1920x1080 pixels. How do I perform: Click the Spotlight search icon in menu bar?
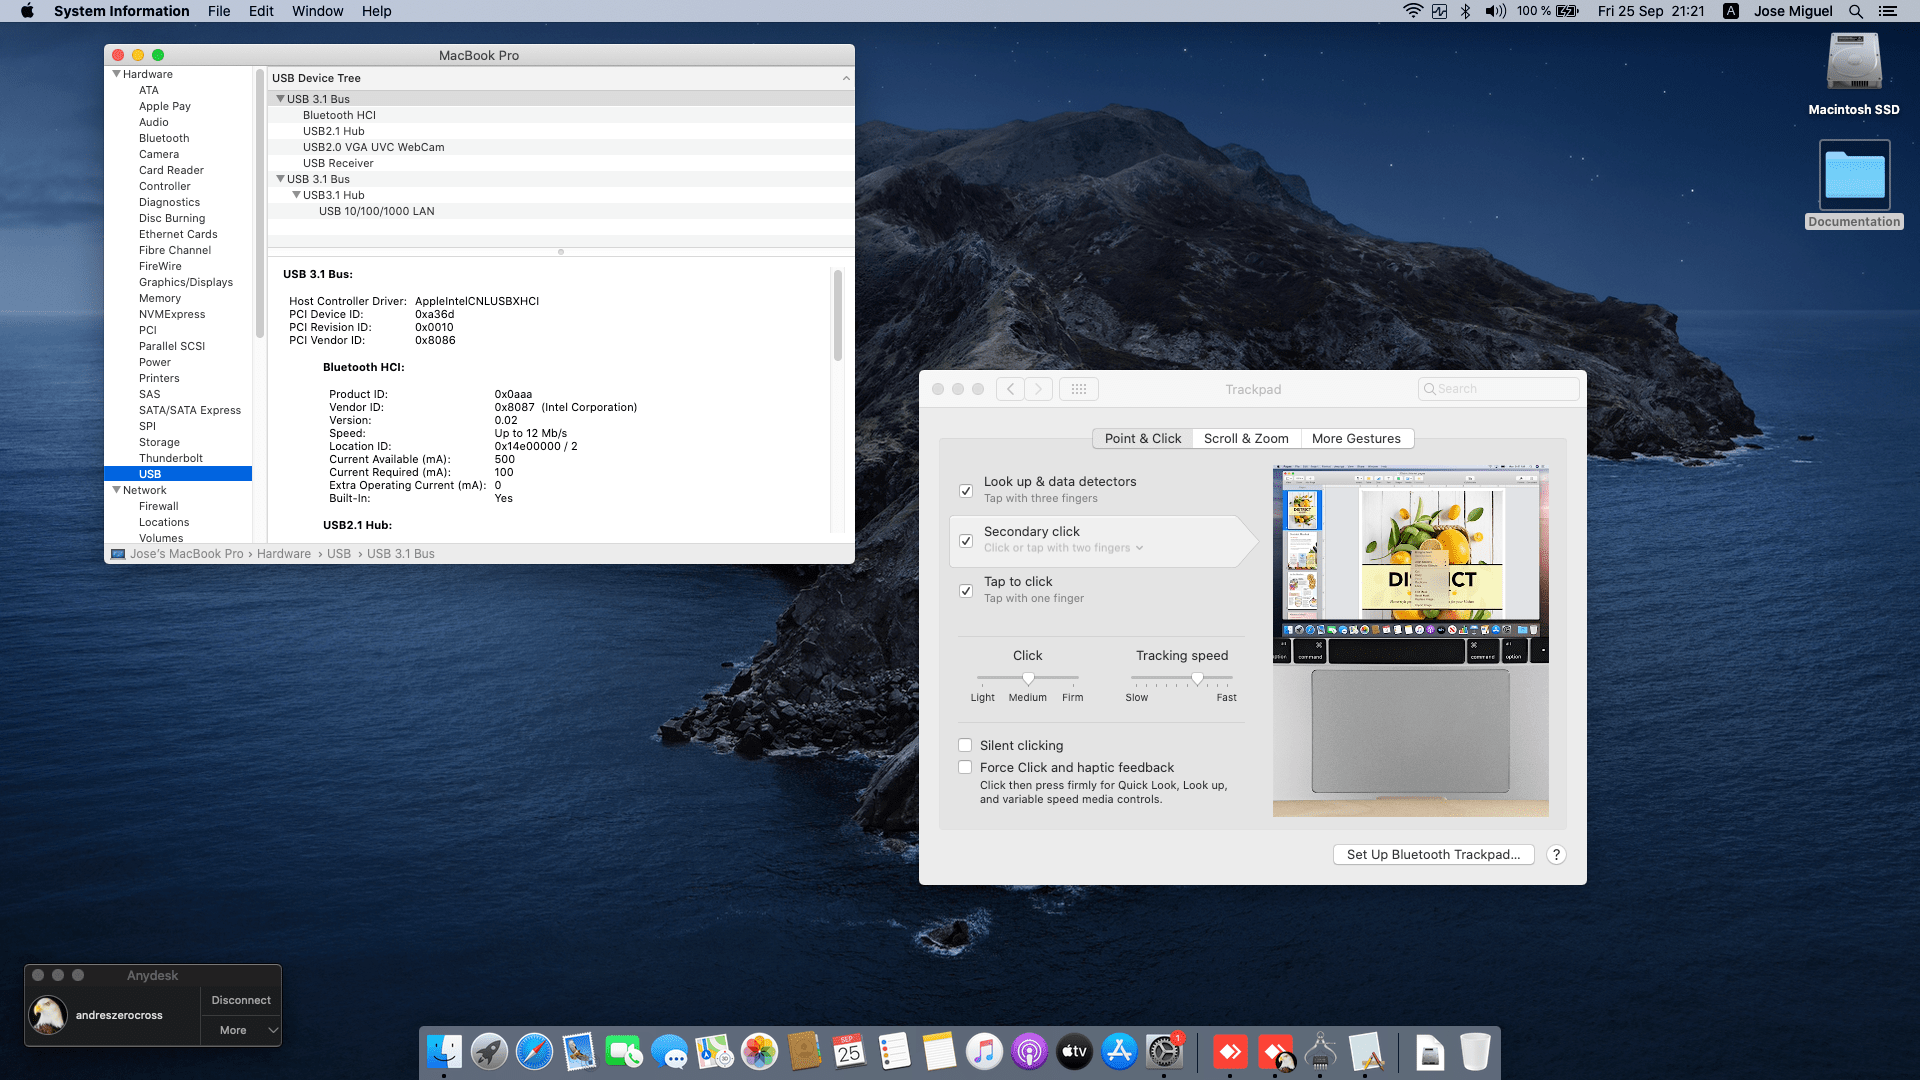pos(1856,11)
